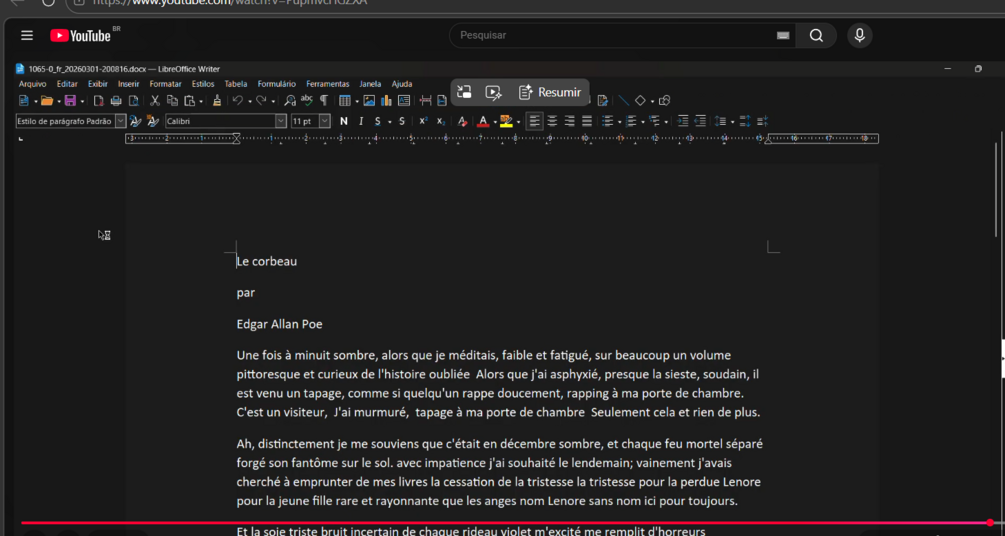The width and height of the screenshot is (1005, 536).
Task: Click Decrease paragraph spacing icon
Action: (763, 121)
